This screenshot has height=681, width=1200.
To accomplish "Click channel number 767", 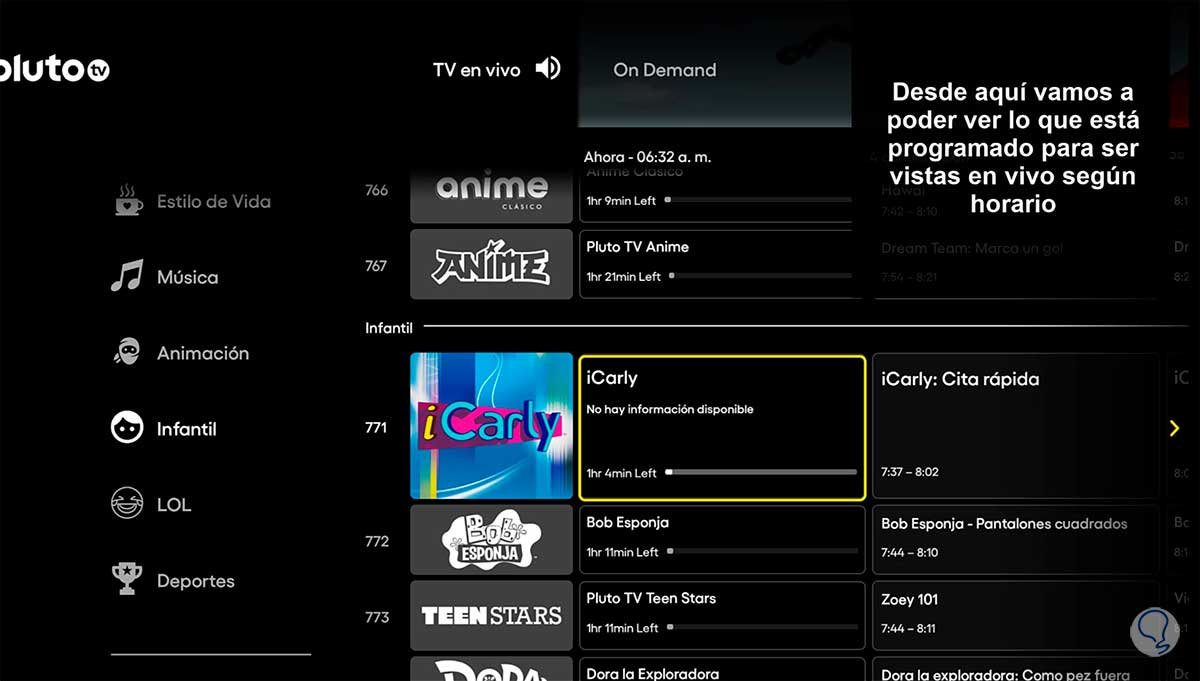I will [376, 266].
